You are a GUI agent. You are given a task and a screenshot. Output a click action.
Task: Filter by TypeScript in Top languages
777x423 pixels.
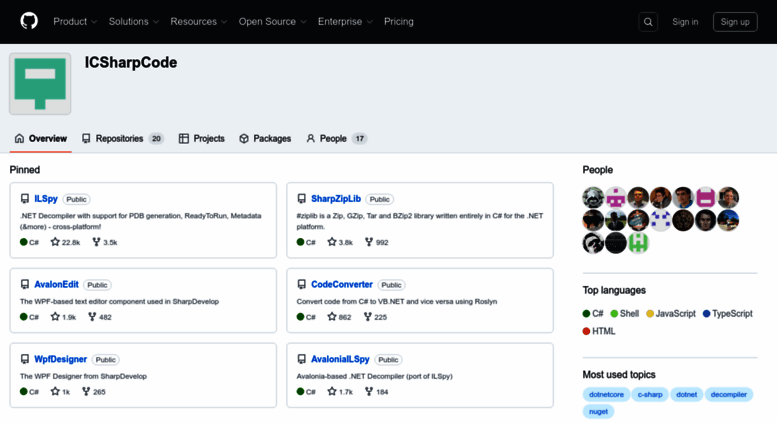pyautogui.click(x=727, y=314)
